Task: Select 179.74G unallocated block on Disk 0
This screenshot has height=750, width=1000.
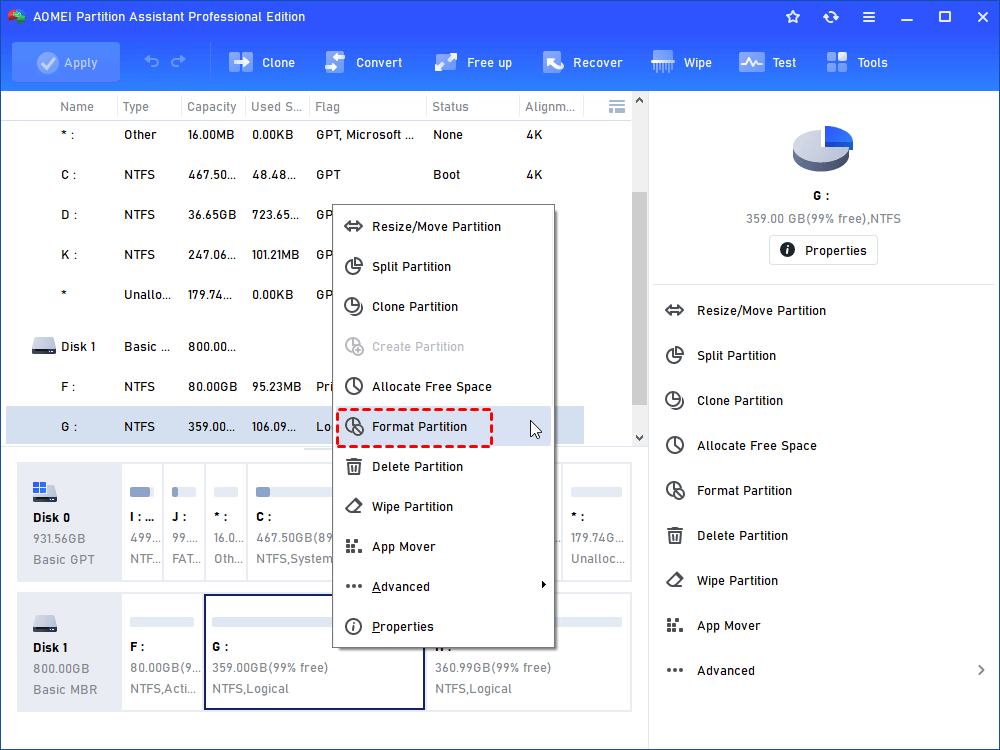Action: click(596, 522)
